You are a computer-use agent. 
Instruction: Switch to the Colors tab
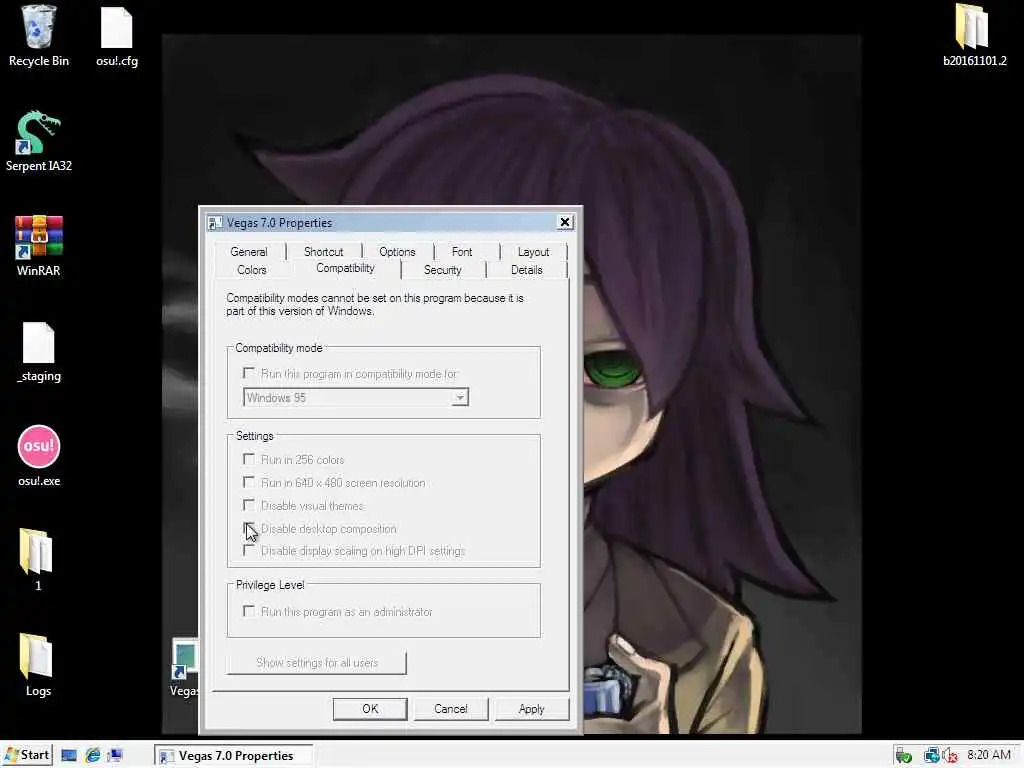click(251, 270)
